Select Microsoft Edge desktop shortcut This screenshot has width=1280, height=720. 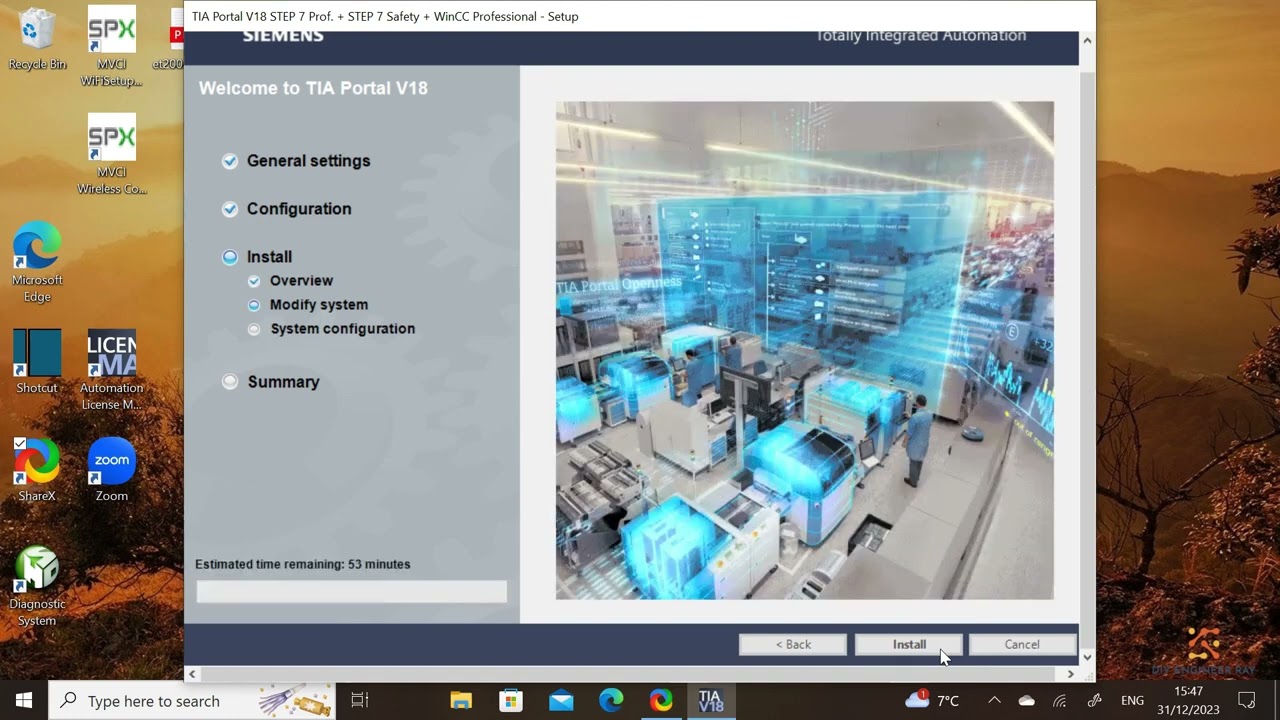pos(37,263)
